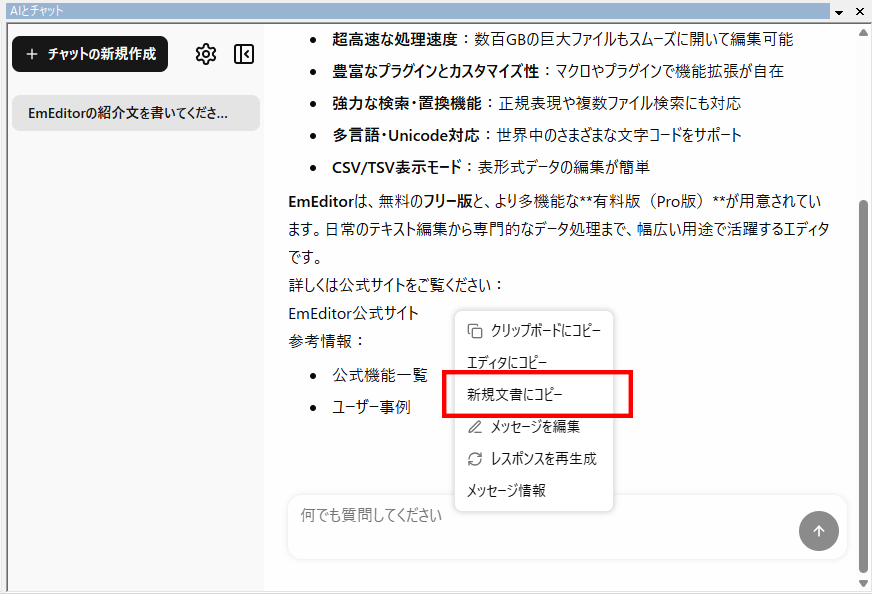Click the 公式機能一覧 link

click(383, 375)
